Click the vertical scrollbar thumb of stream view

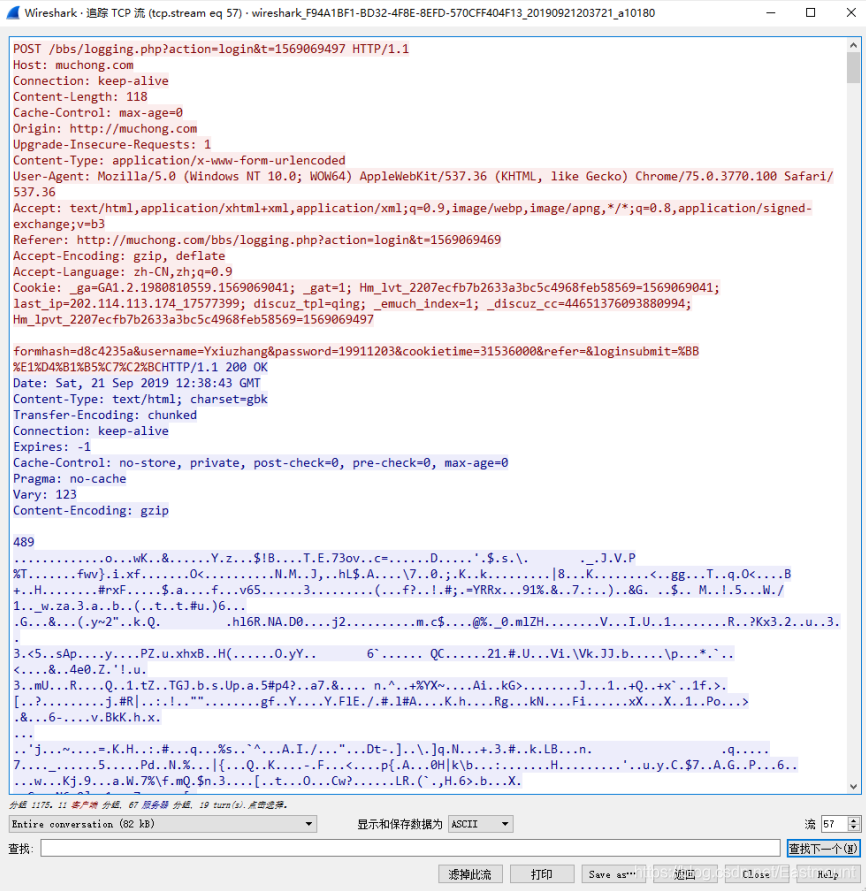(x=853, y=68)
